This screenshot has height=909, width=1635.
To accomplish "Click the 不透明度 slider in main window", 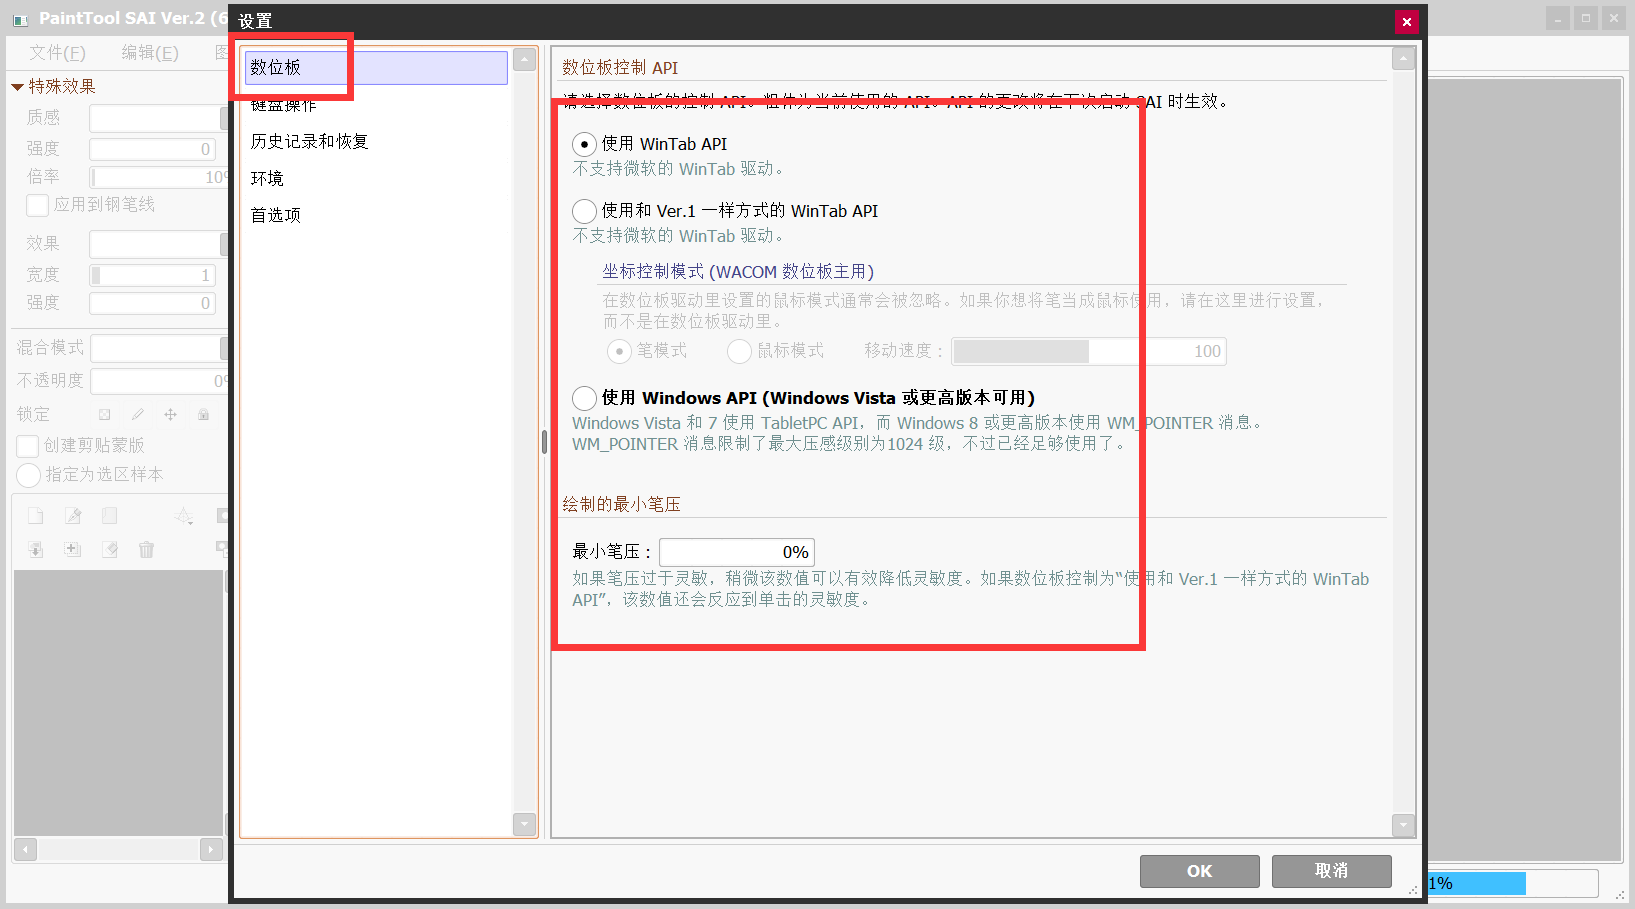I will pos(160,381).
